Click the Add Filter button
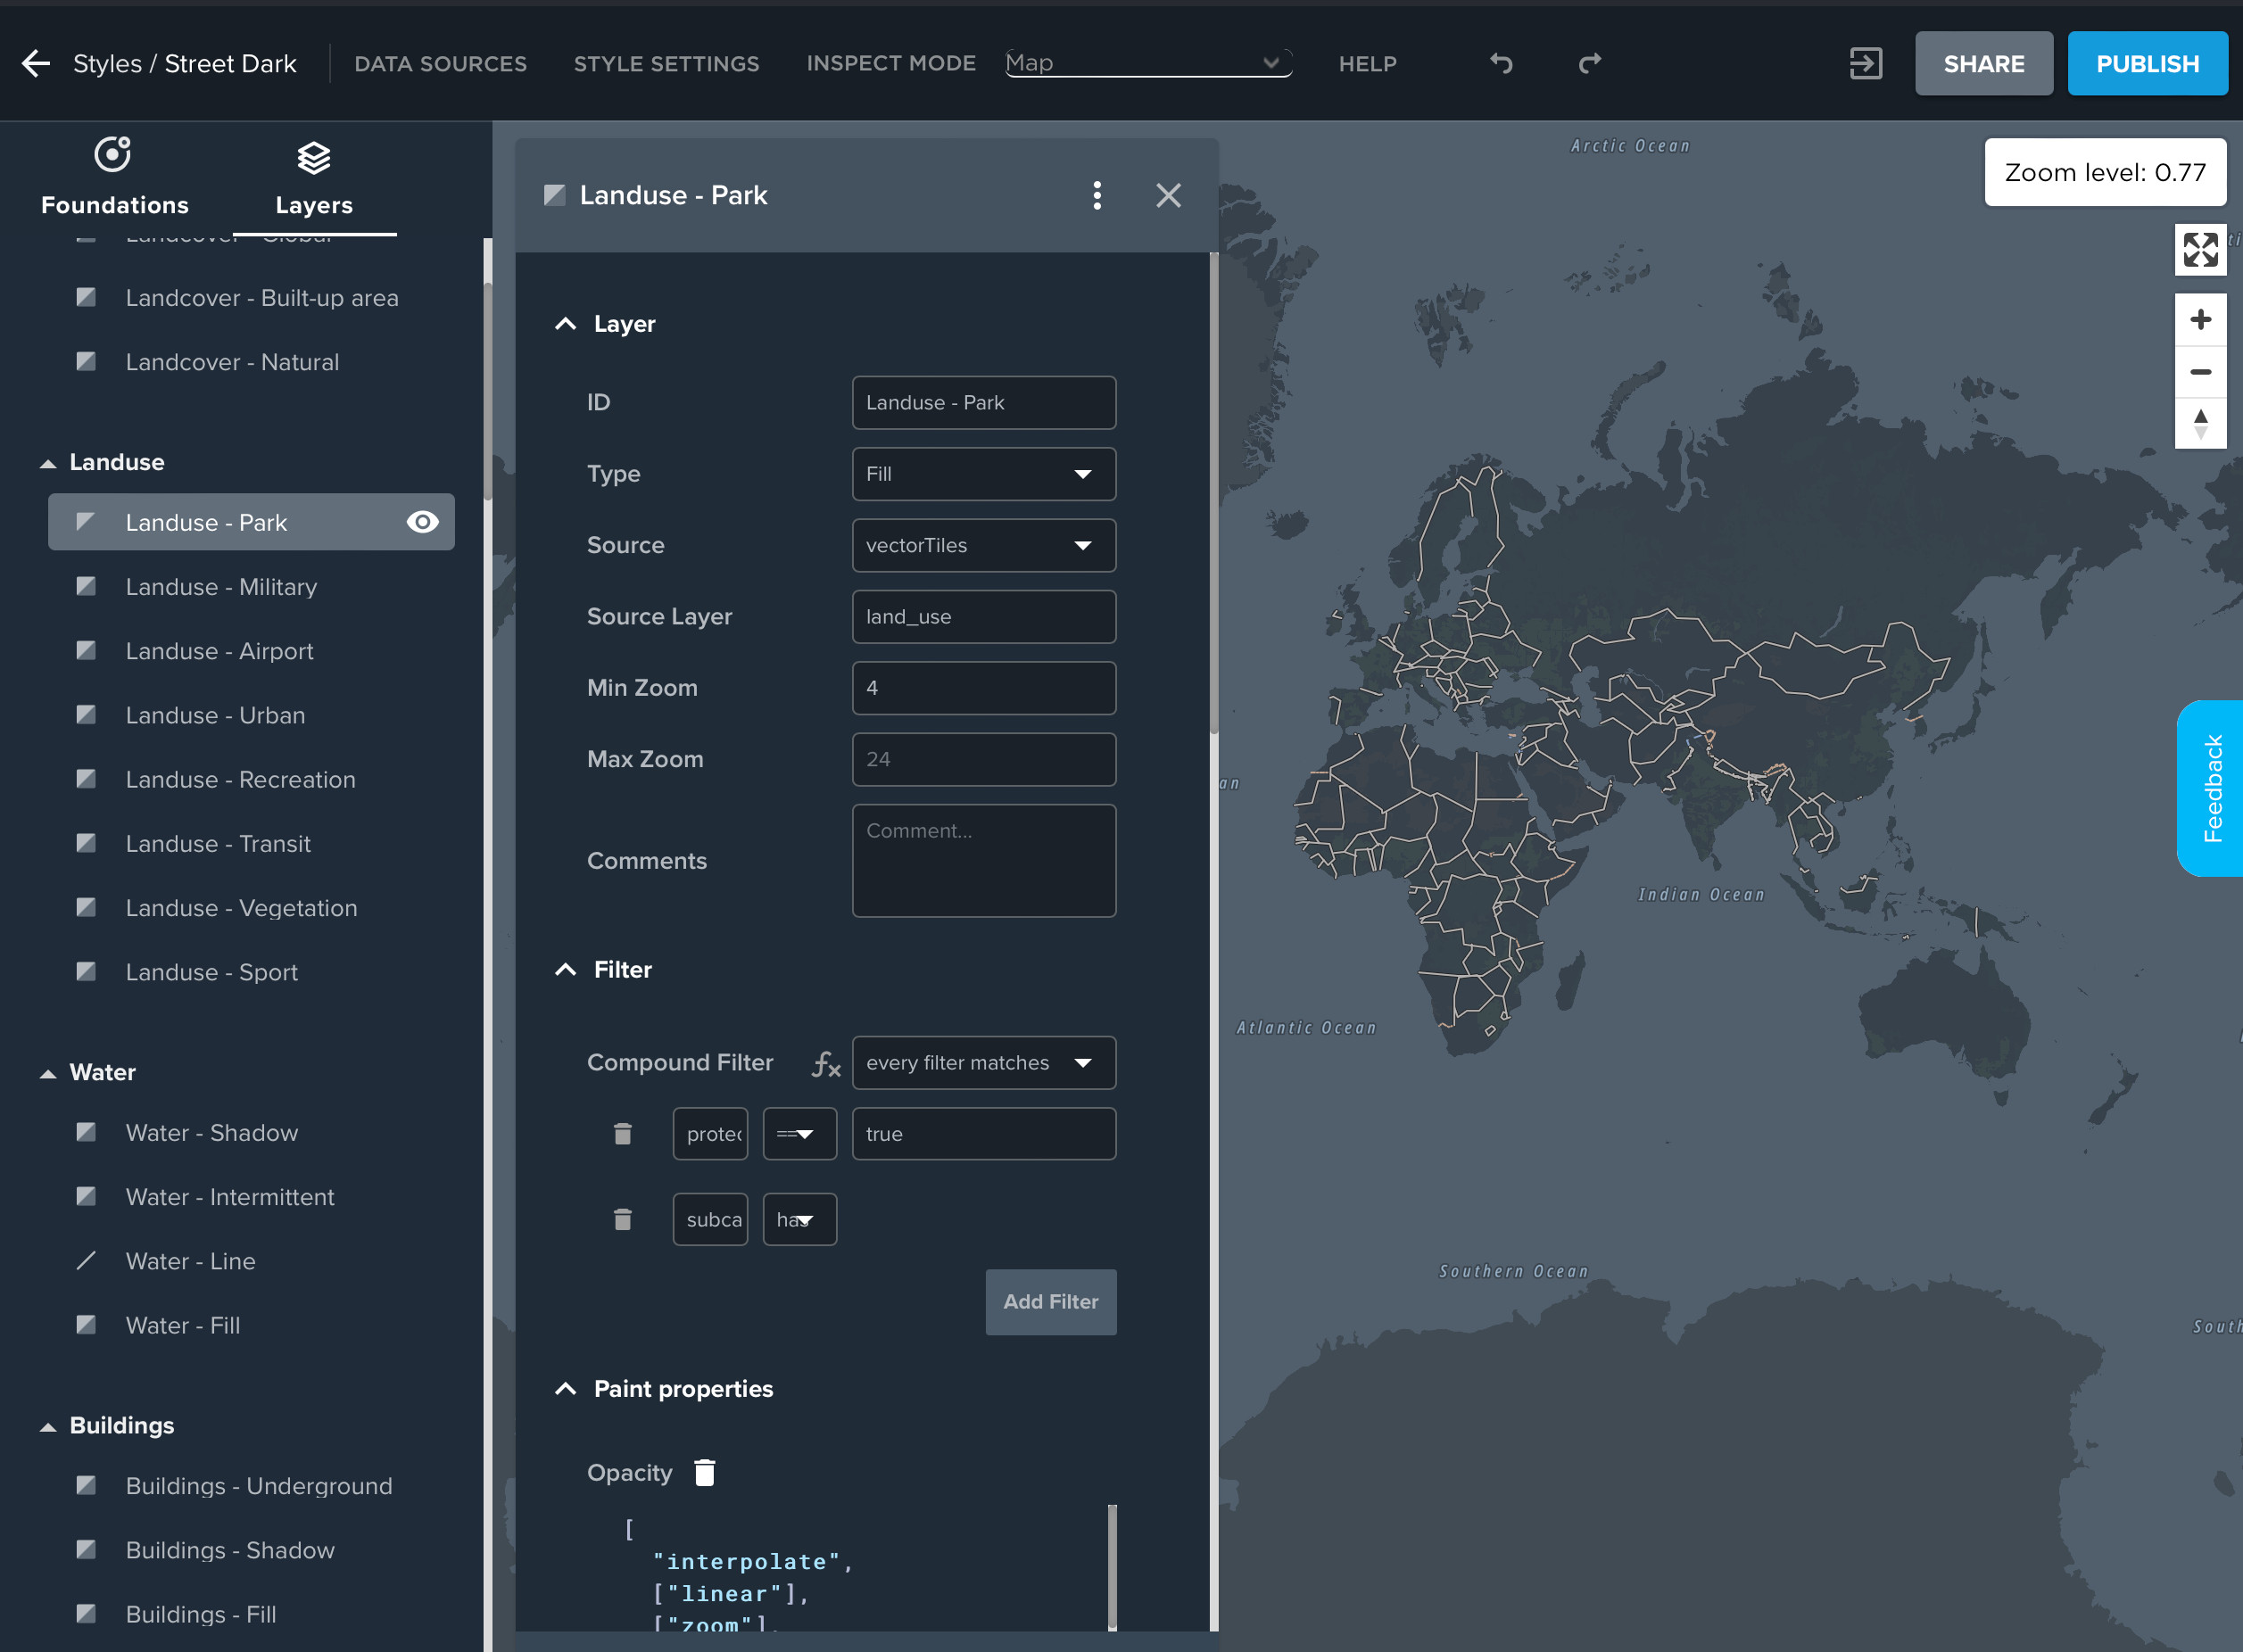Image resolution: width=2243 pixels, height=1652 pixels. (x=1050, y=1302)
